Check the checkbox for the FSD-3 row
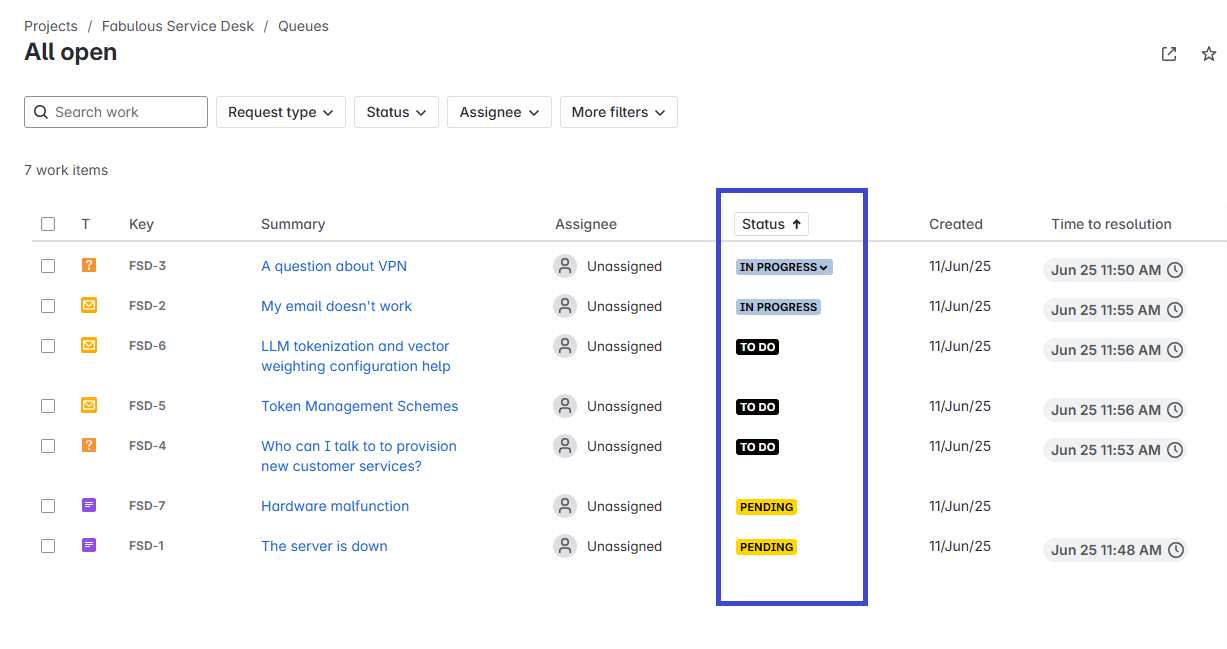The width and height of the screenshot is (1227, 649). pos(48,265)
